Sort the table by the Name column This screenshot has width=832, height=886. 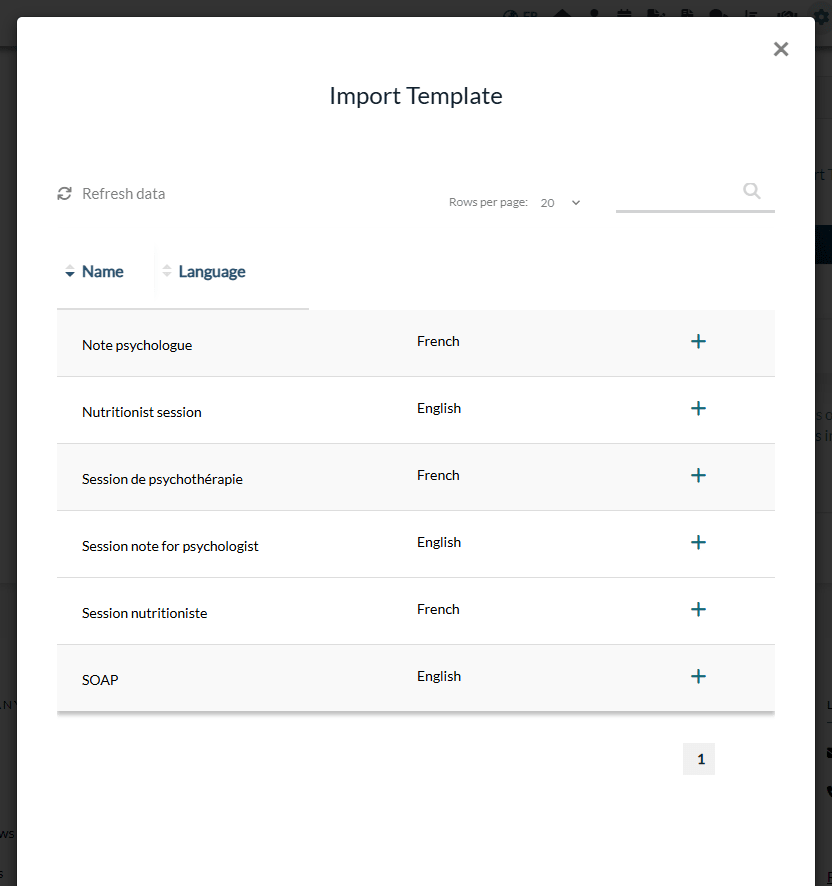point(102,272)
